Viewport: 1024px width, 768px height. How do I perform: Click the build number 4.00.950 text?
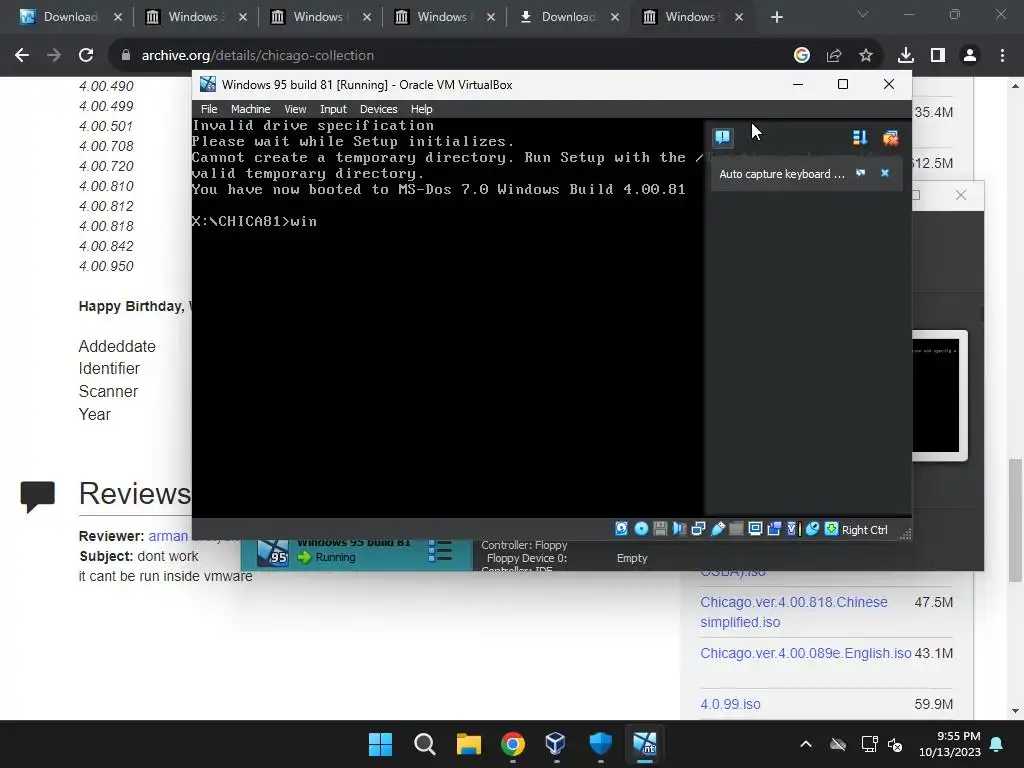[x=106, y=266]
